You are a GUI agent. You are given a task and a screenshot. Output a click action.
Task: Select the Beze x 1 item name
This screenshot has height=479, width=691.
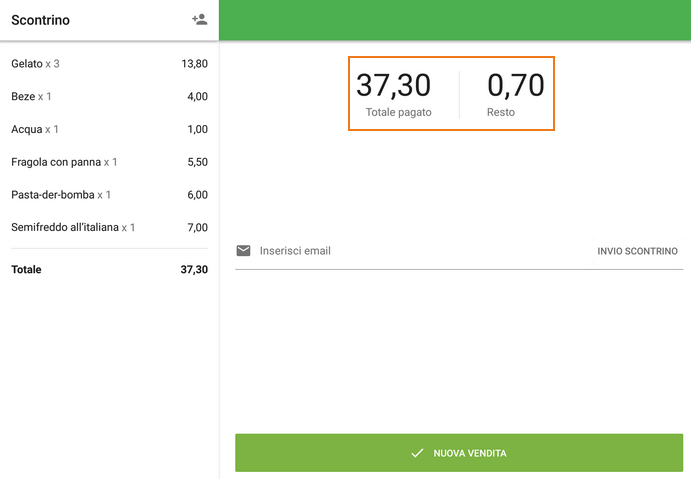pos(31,97)
